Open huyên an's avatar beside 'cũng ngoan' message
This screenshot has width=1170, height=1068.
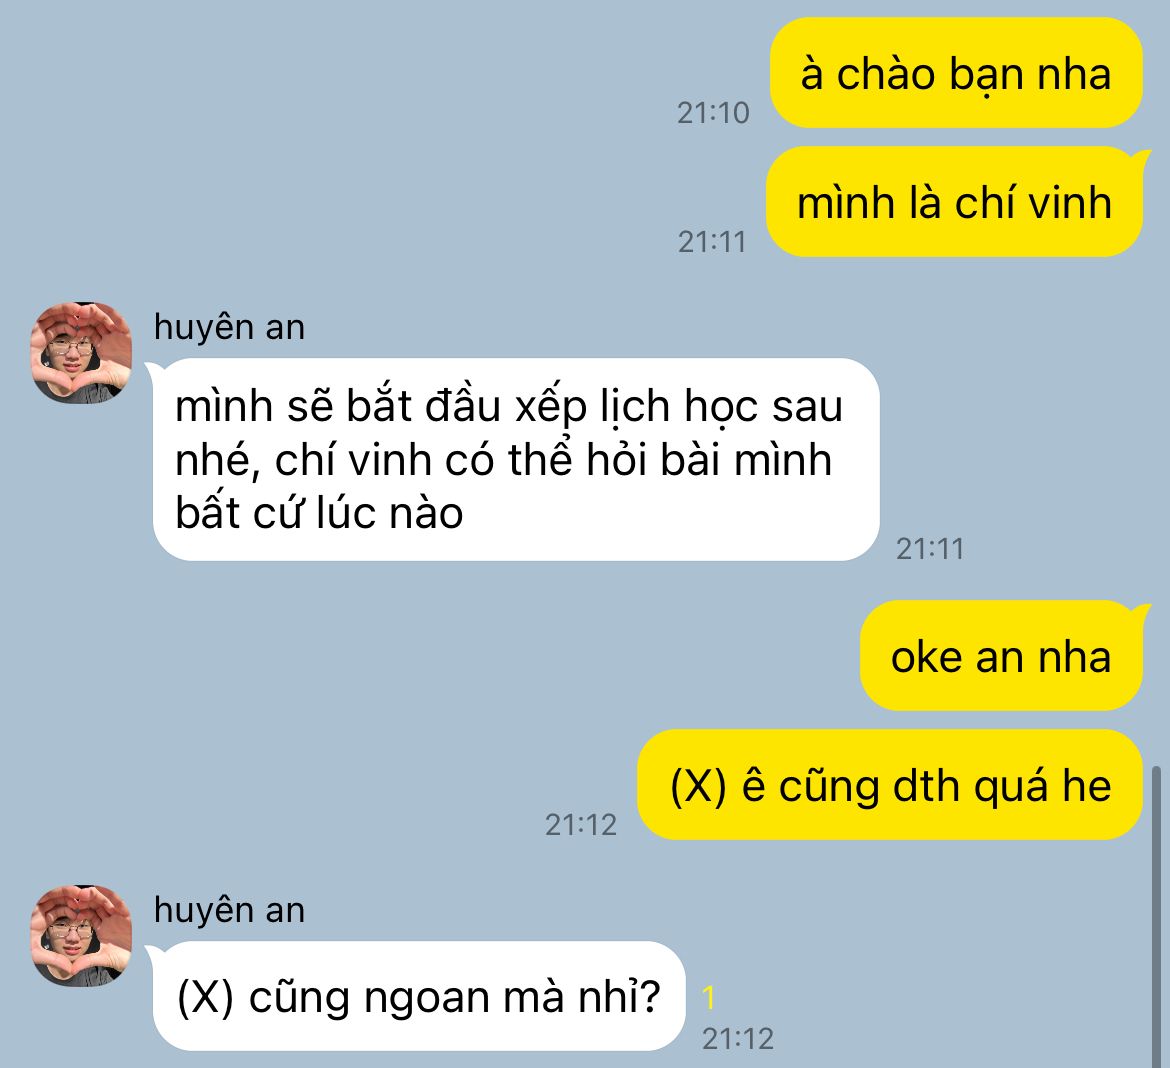(81, 936)
